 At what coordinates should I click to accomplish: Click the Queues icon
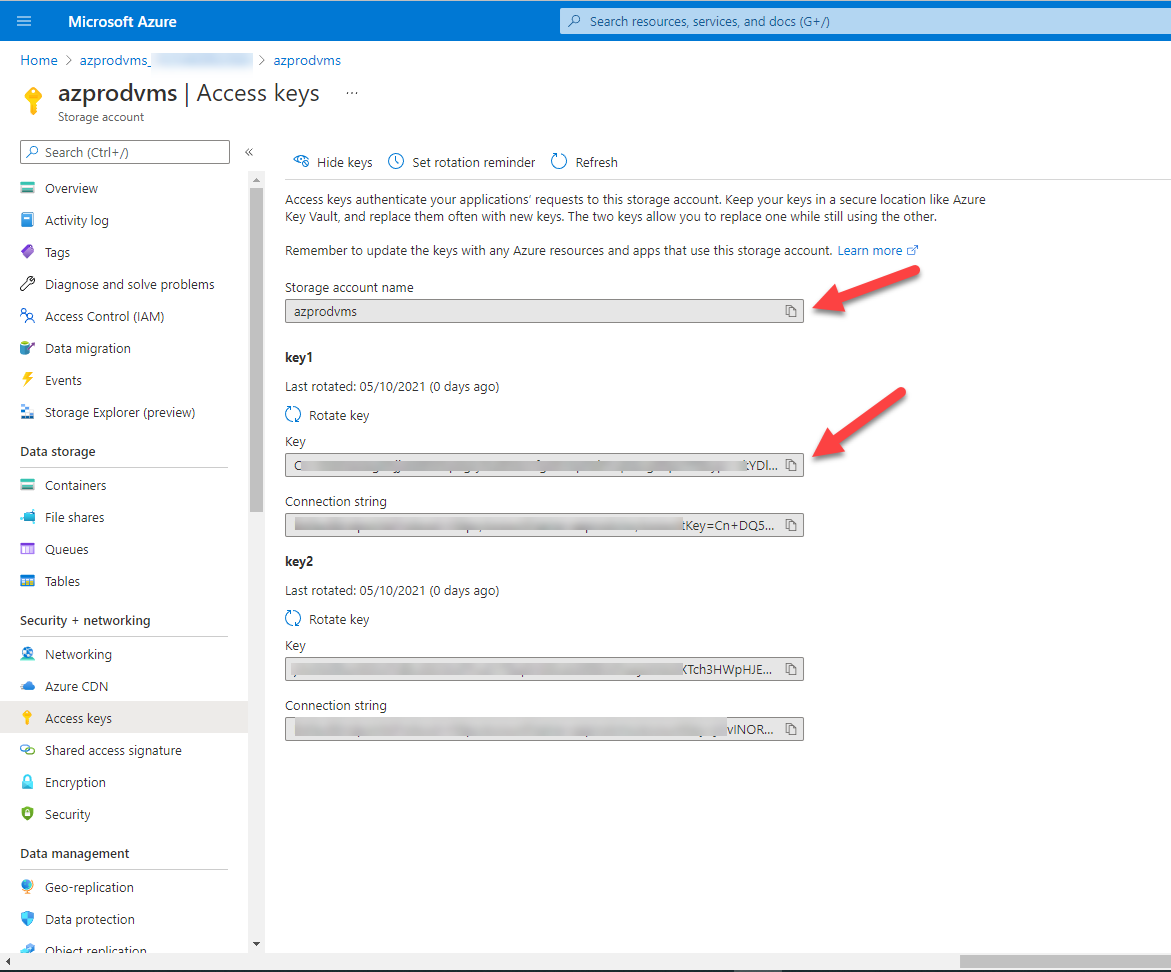pos(28,549)
